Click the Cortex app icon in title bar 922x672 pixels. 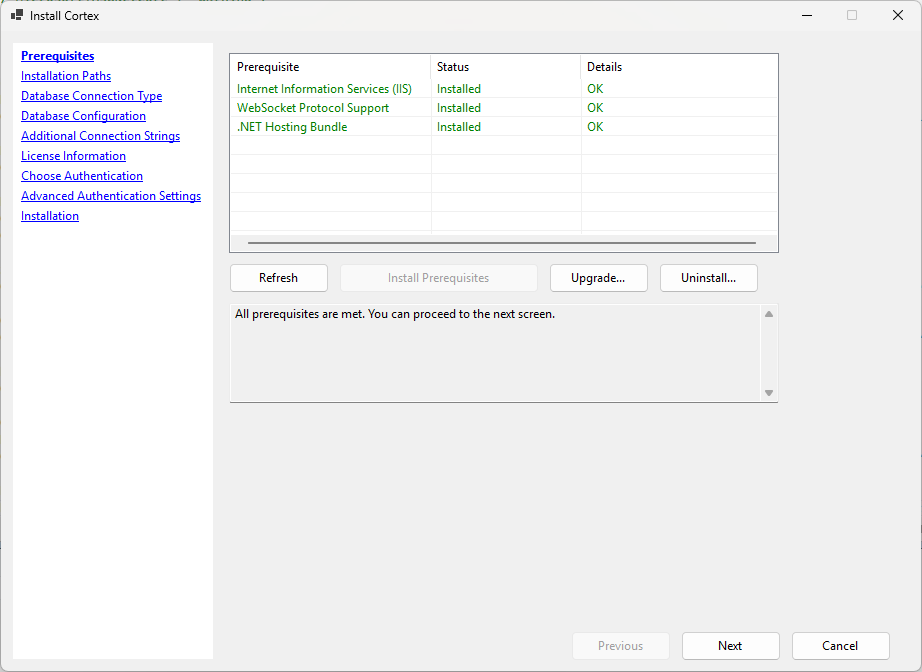click(16, 16)
